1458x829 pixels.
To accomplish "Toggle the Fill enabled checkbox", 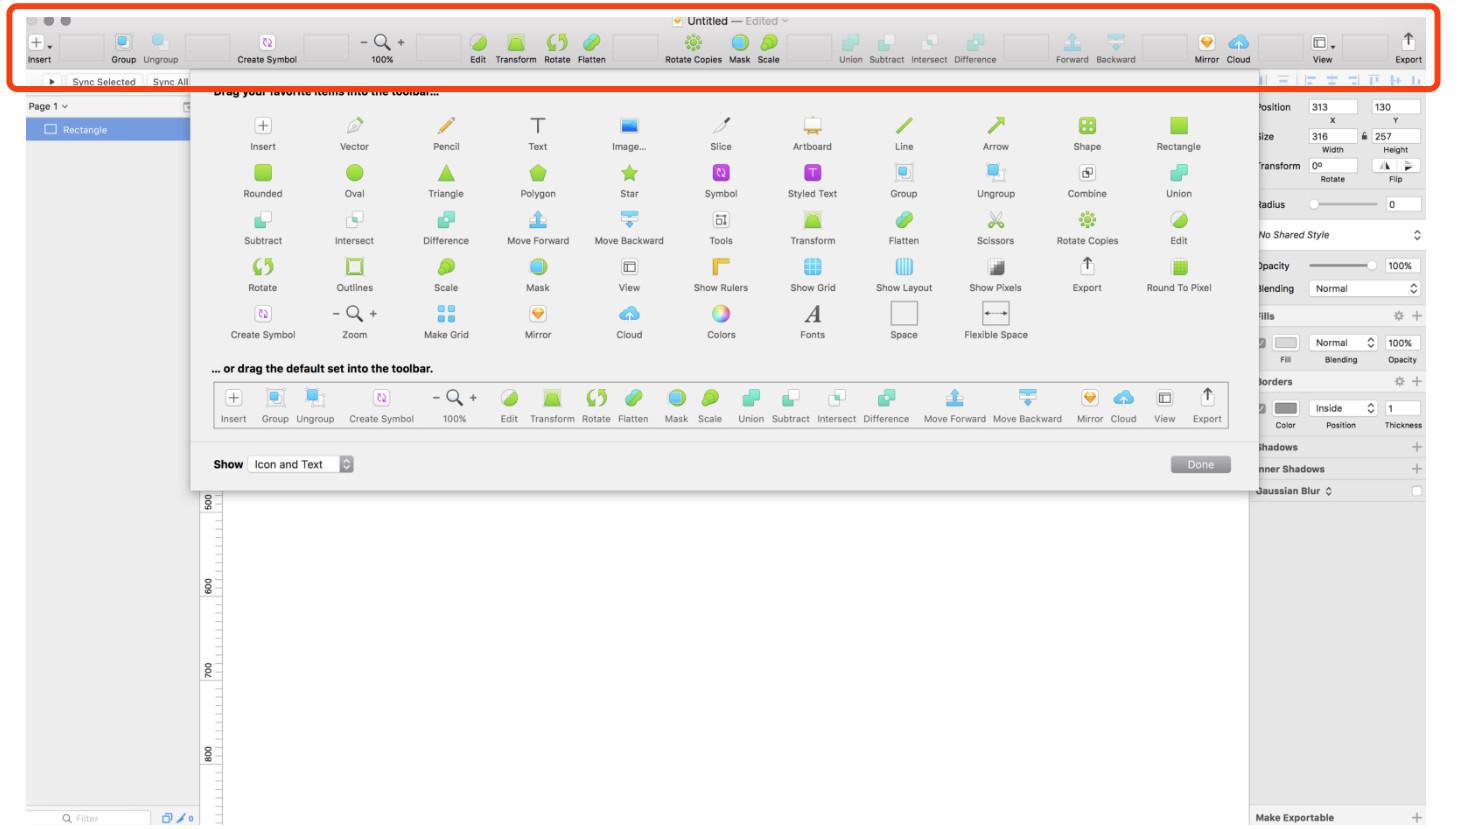I will tap(1261, 343).
